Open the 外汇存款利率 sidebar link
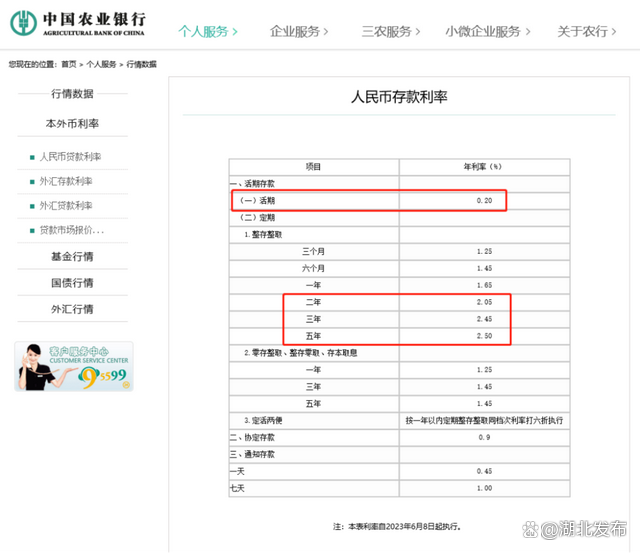Image resolution: width=640 pixels, height=553 pixels. (x=66, y=181)
